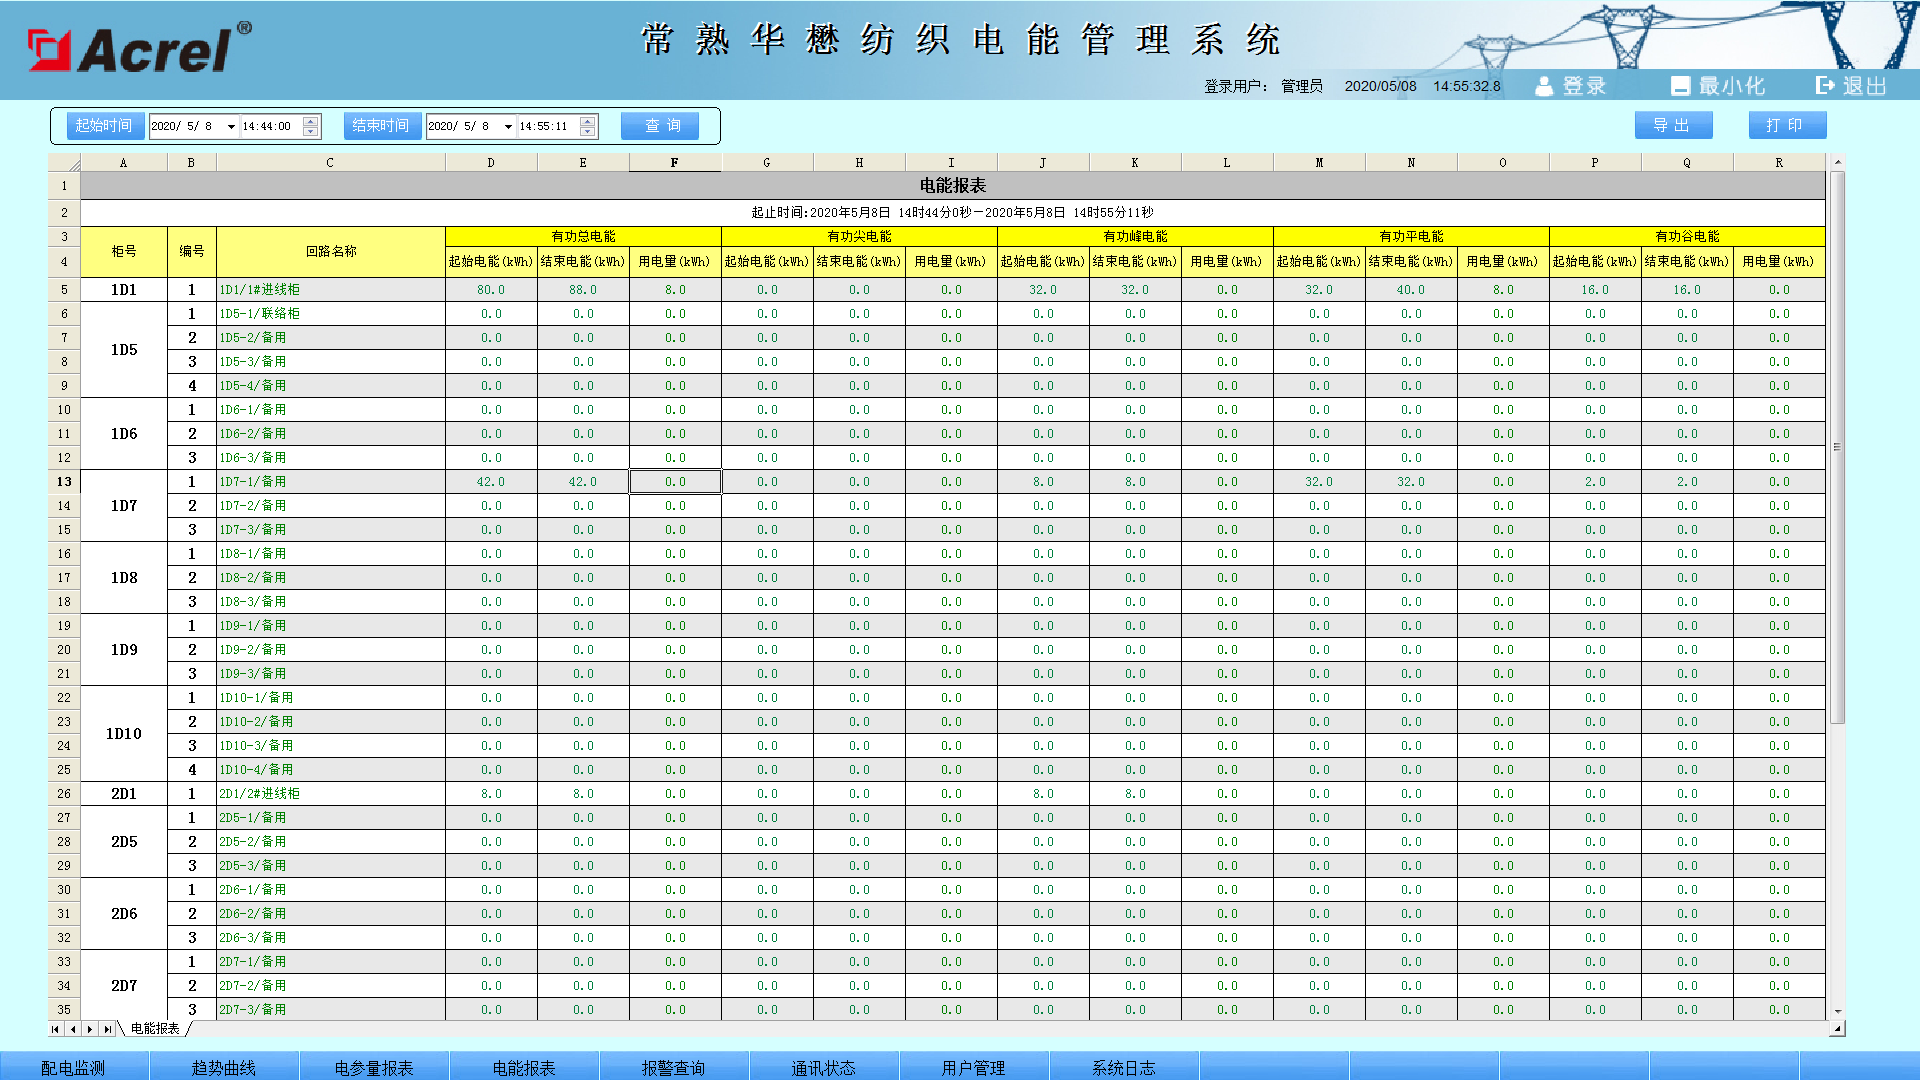Screen dimensions: 1920x1080
Task: Decrease start time with down spinner
Action: (x=311, y=131)
